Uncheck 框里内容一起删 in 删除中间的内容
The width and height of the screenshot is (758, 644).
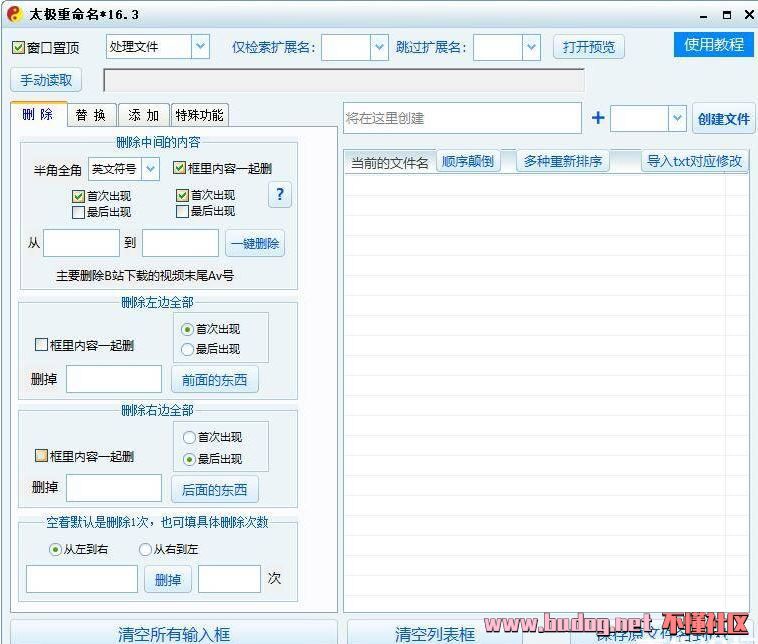coord(180,169)
